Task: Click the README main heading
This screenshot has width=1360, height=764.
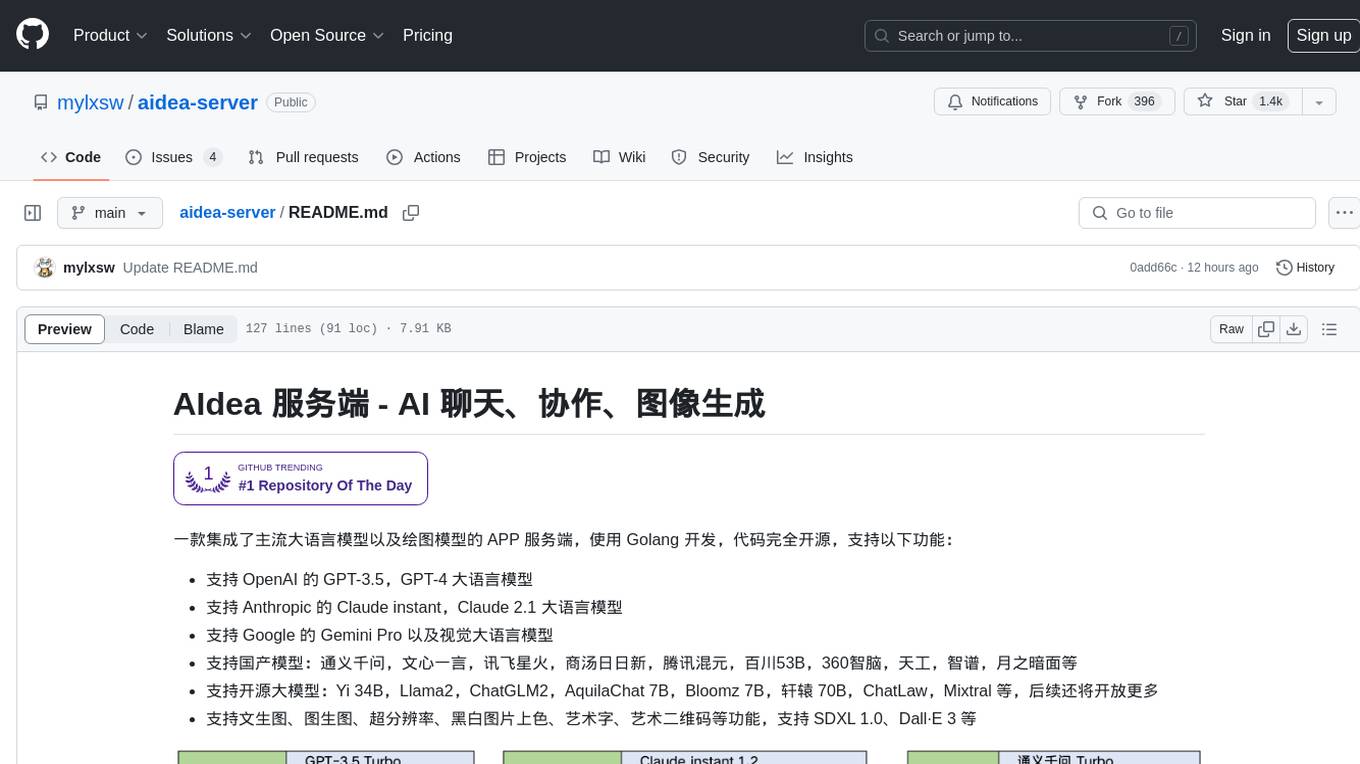Action: point(469,404)
